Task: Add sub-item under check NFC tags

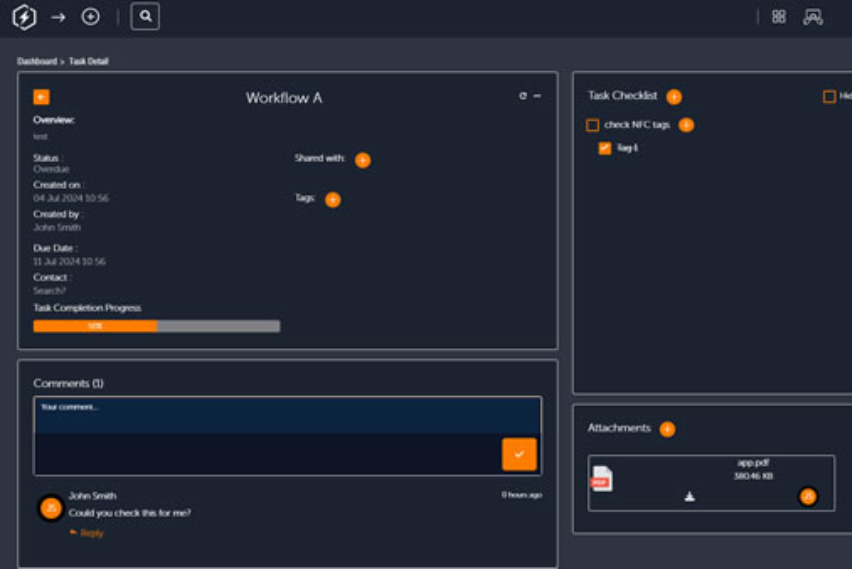Action: point(686,125)
